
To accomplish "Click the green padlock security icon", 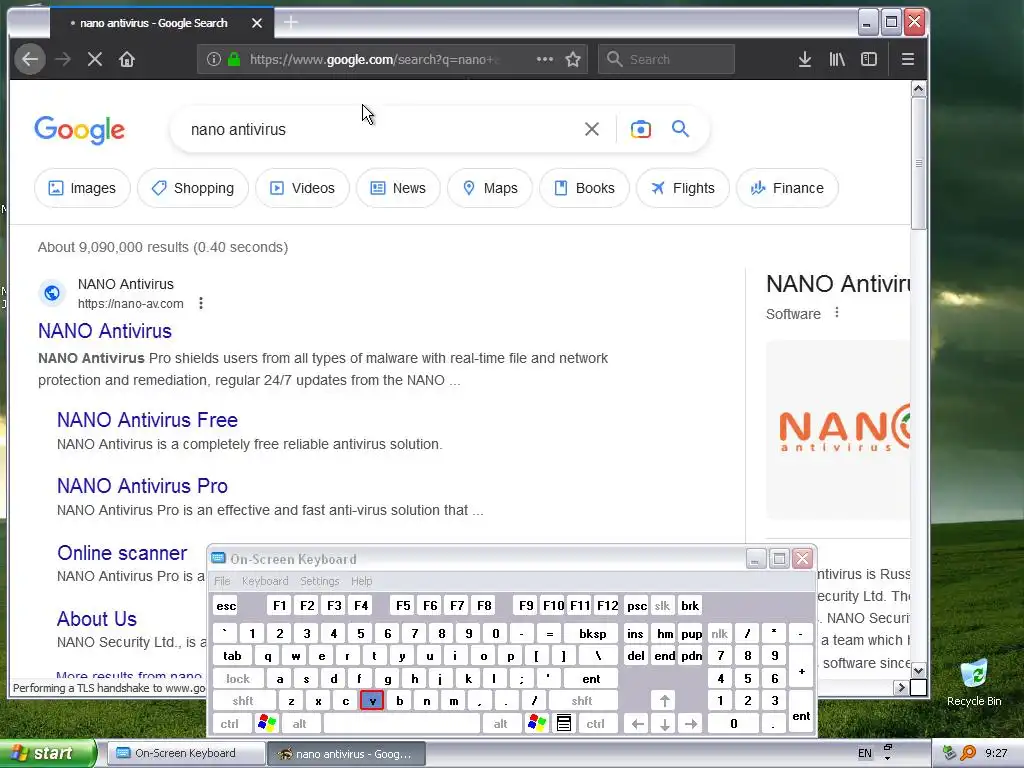I will 234,59.
